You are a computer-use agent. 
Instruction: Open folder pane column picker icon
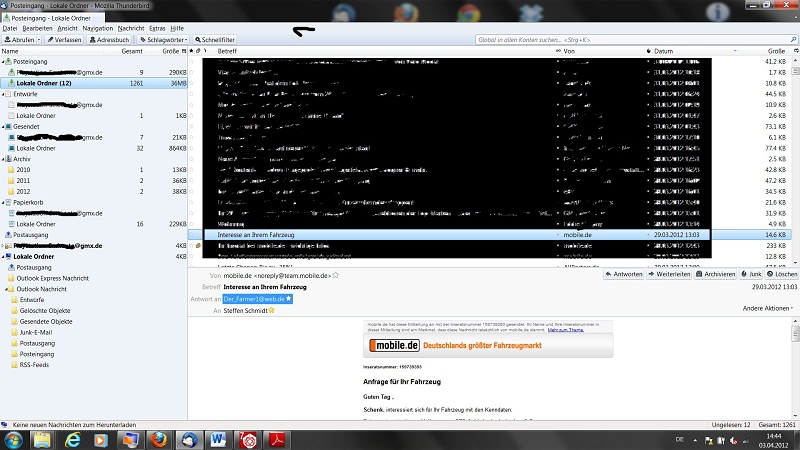(x=184, y=51)
